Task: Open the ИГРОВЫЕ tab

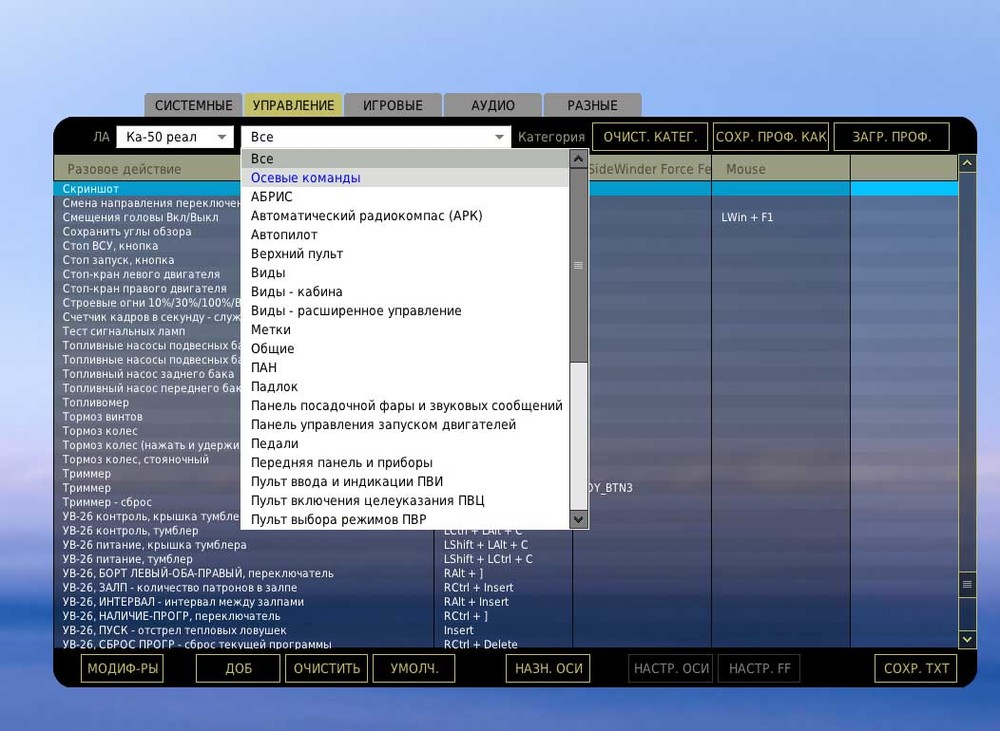Action: pos(393,105)
